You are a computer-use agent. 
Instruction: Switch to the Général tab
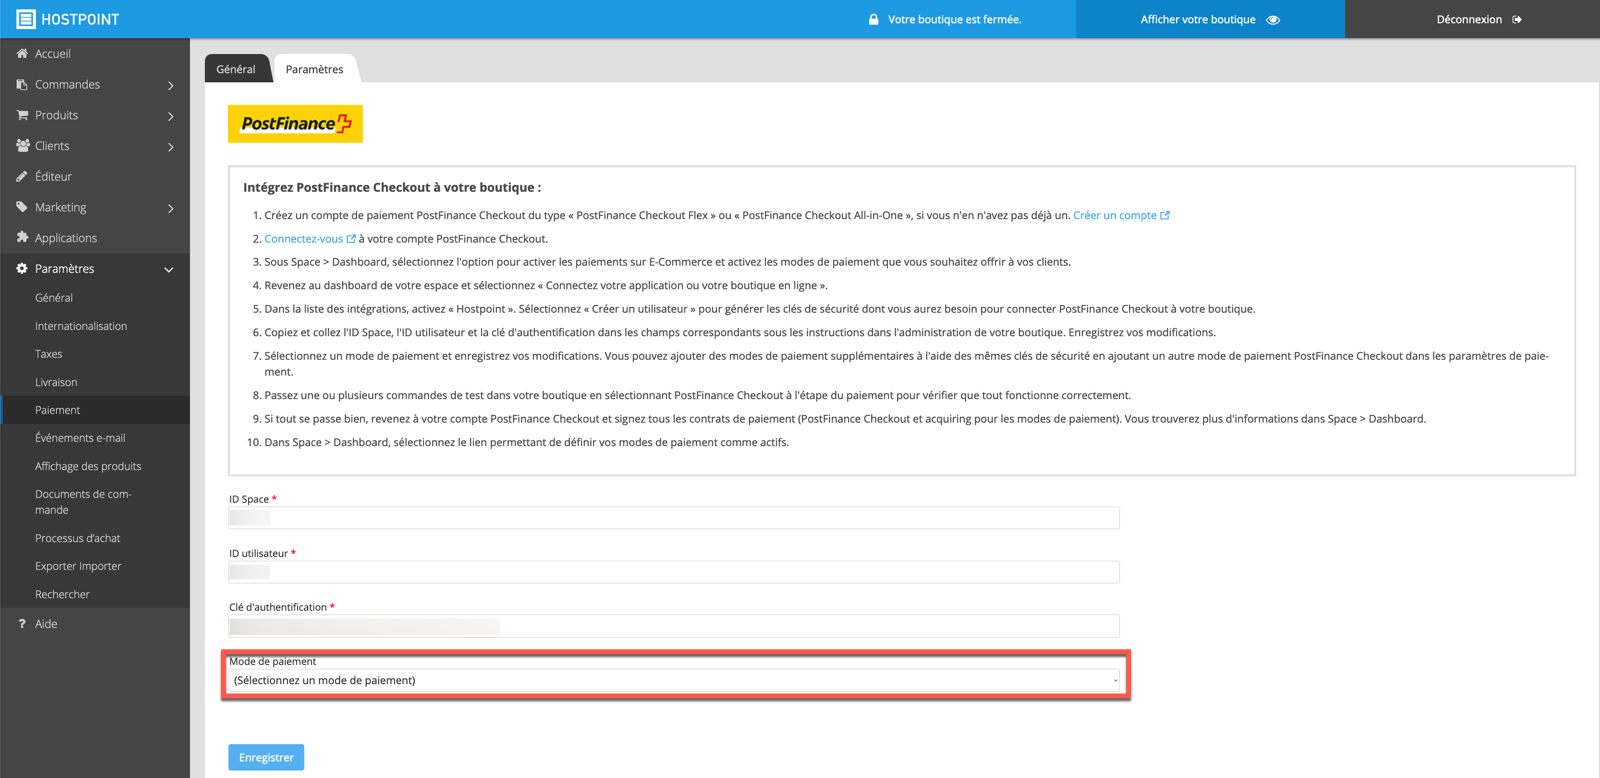(236, 69)
